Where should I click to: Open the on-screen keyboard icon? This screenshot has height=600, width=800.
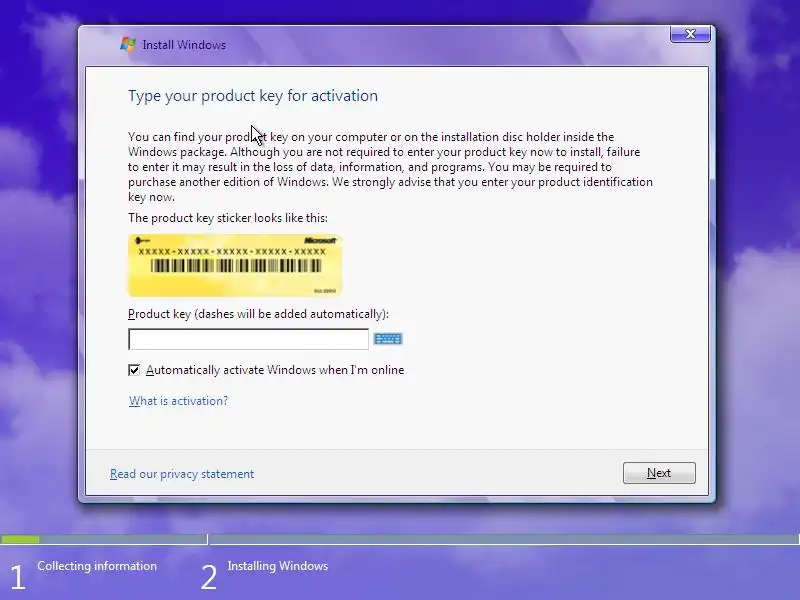click(x=388, y=339)
